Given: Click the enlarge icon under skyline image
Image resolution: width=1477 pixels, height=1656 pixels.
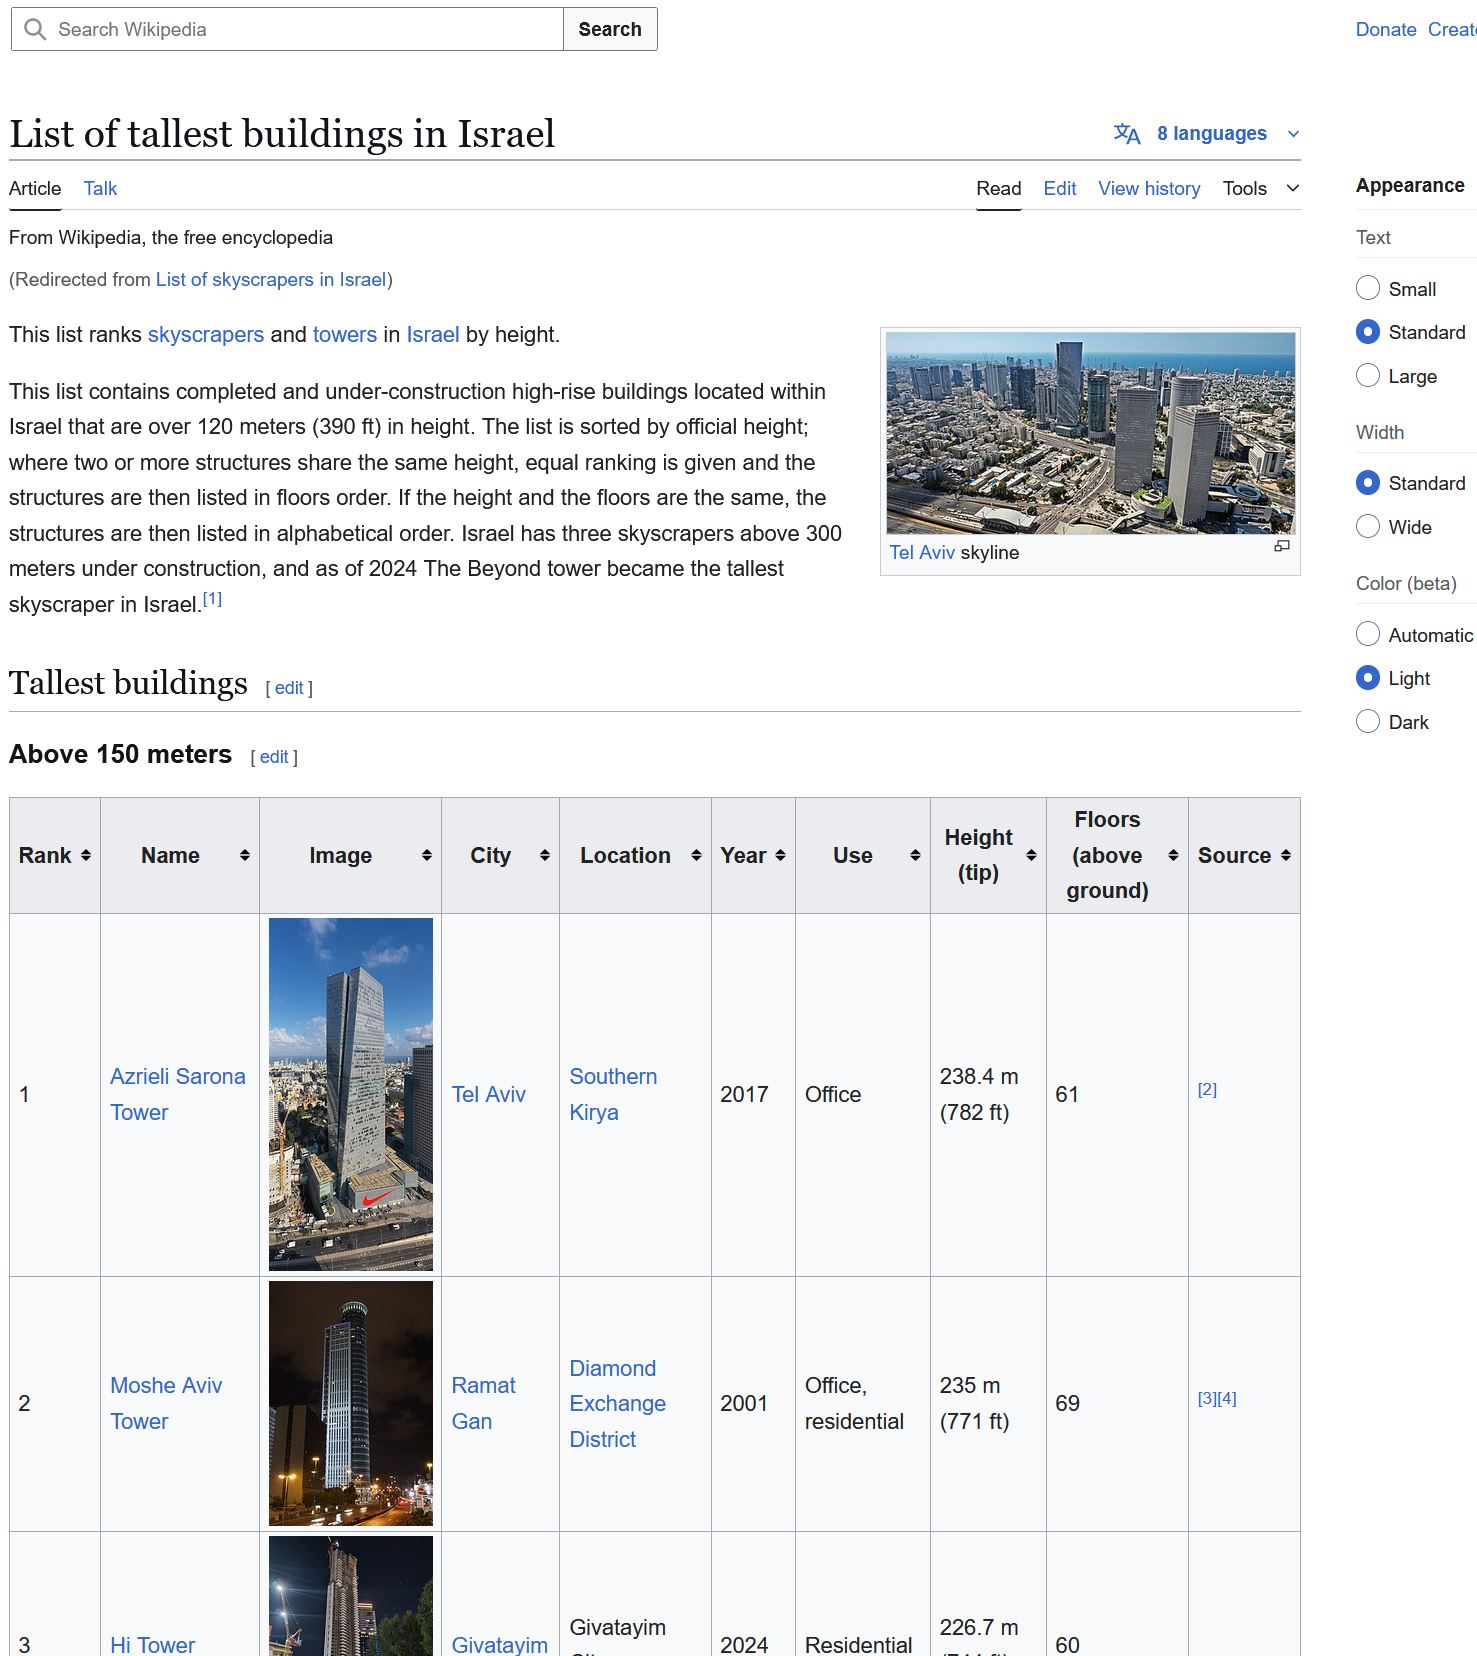Looking at the screenshot, I should point(1282,546).
